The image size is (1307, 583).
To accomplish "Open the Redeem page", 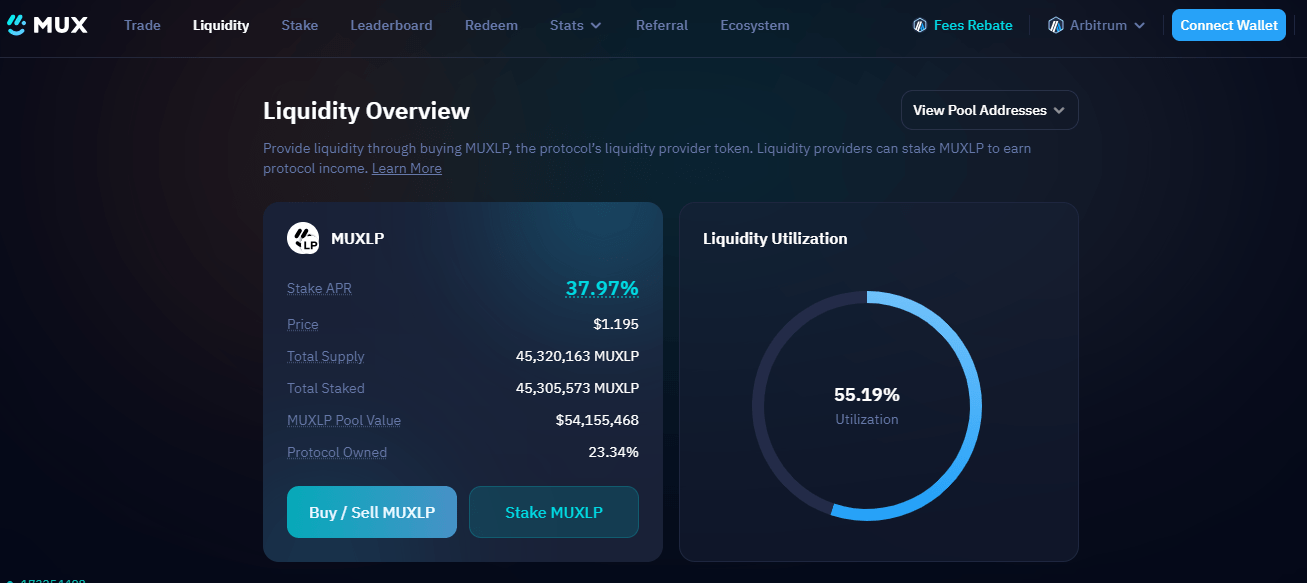I will click(491, 25).
